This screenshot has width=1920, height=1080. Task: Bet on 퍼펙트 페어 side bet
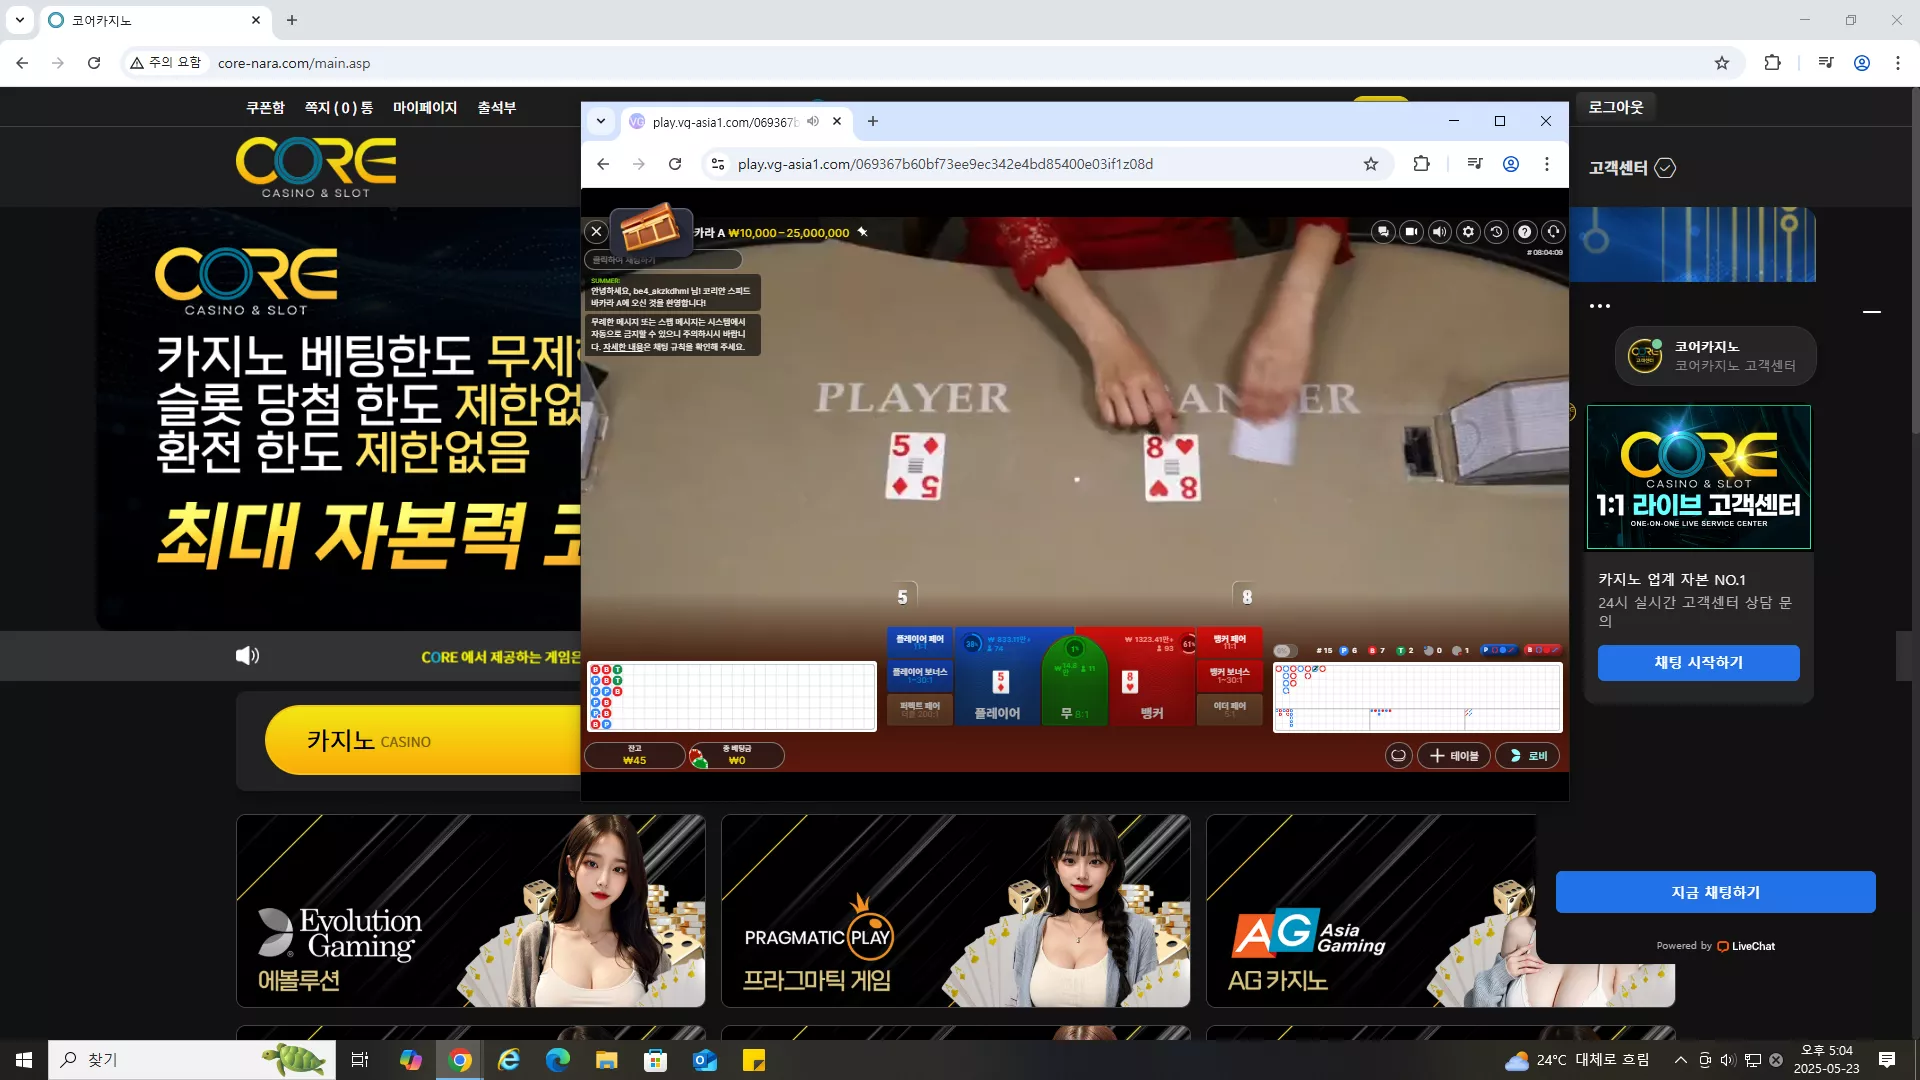[919, 709]
